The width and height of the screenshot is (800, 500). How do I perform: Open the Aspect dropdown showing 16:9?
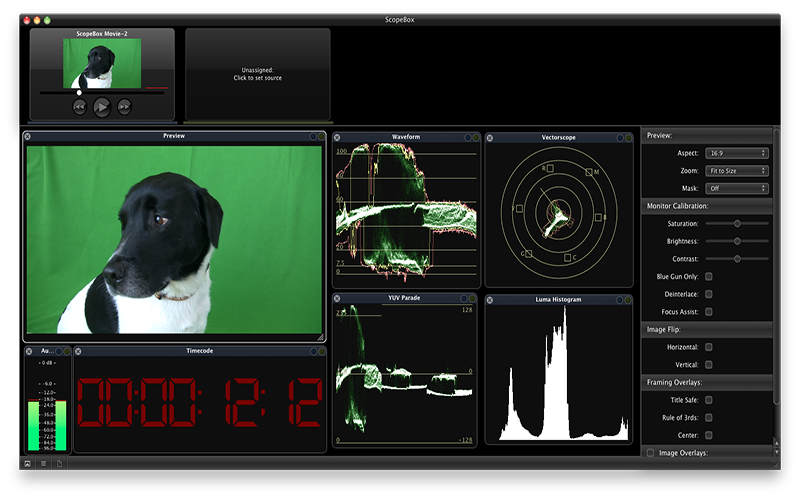737,153
